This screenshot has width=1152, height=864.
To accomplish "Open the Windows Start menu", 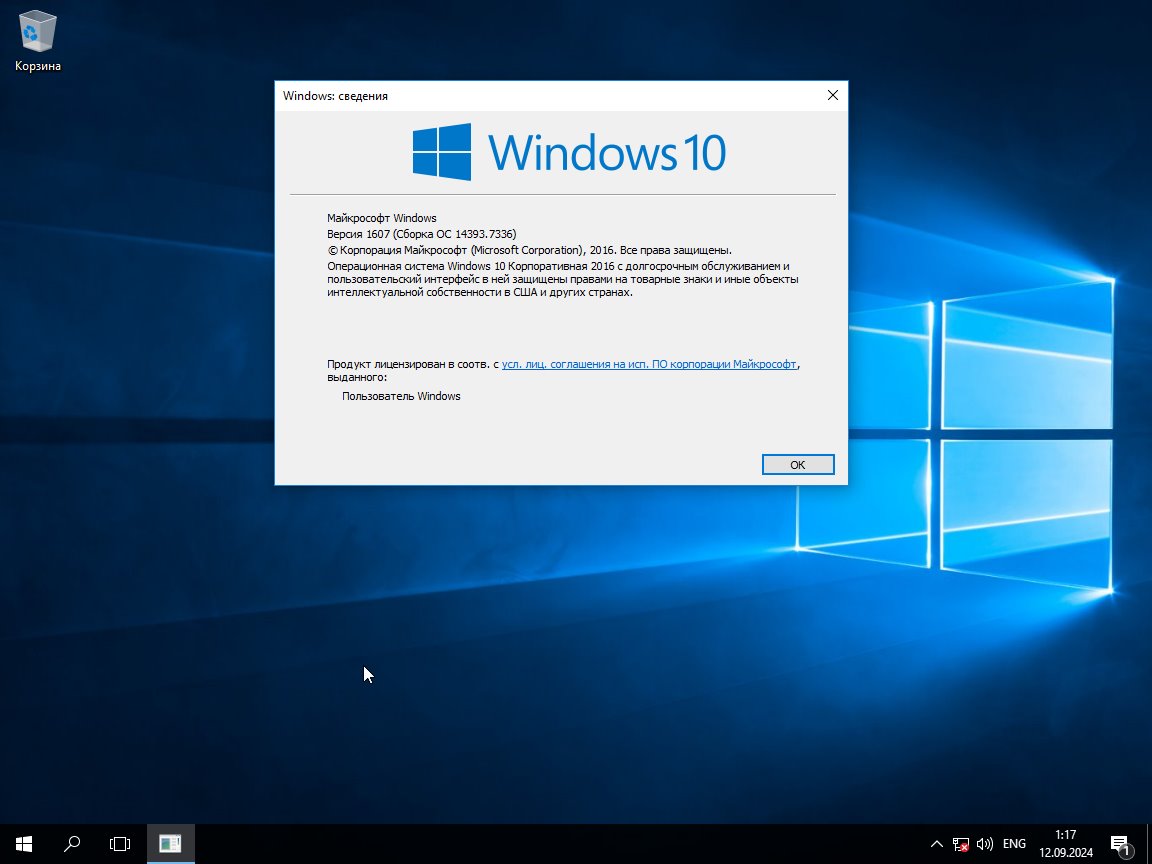I will coord(24,843).
